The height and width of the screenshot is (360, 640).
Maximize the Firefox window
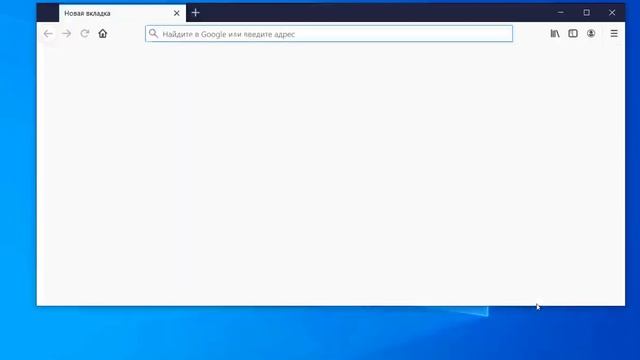587,13
